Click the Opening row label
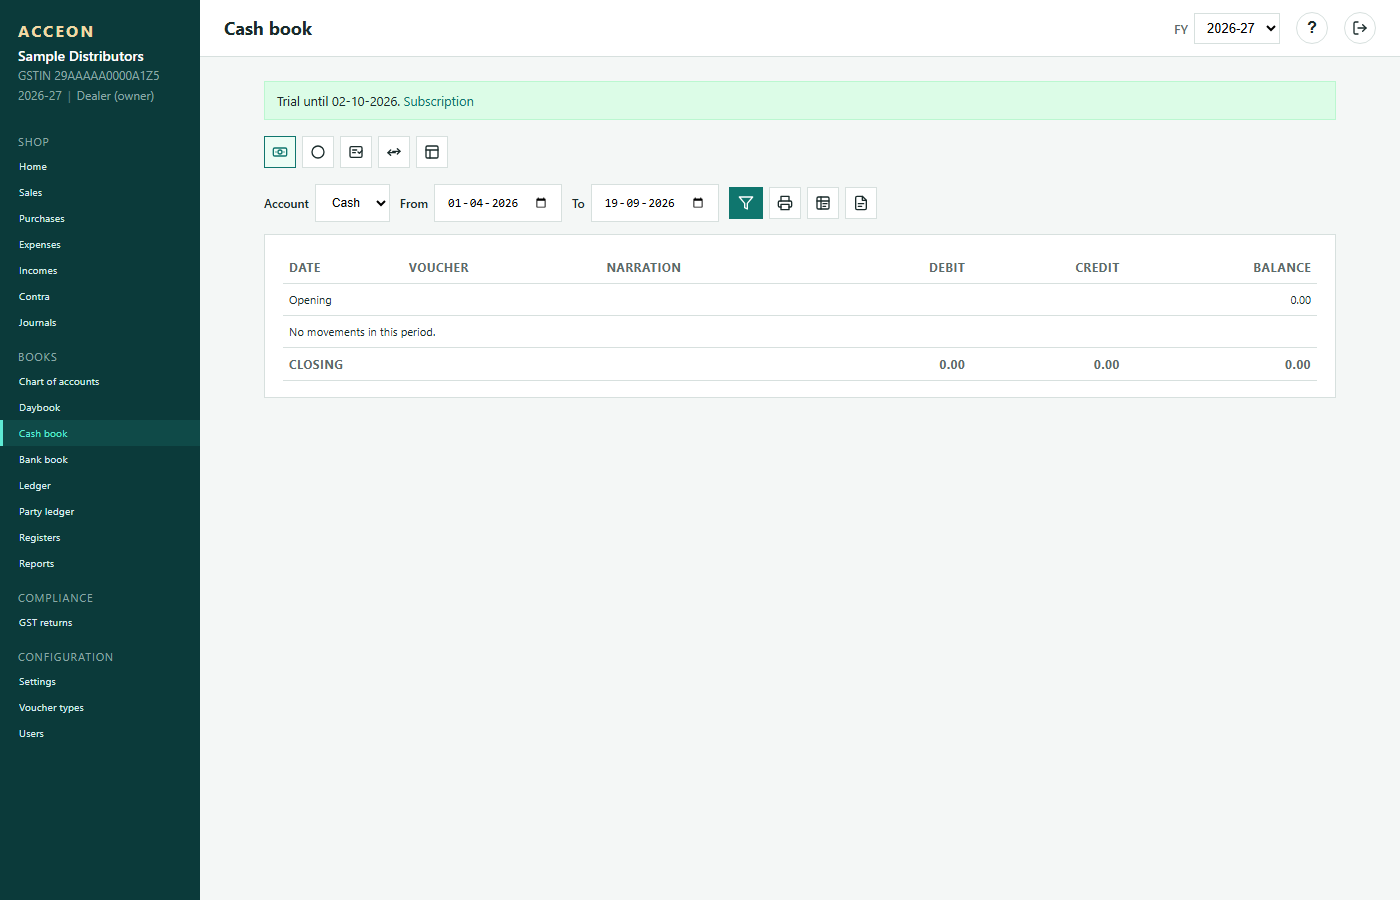 310,300
